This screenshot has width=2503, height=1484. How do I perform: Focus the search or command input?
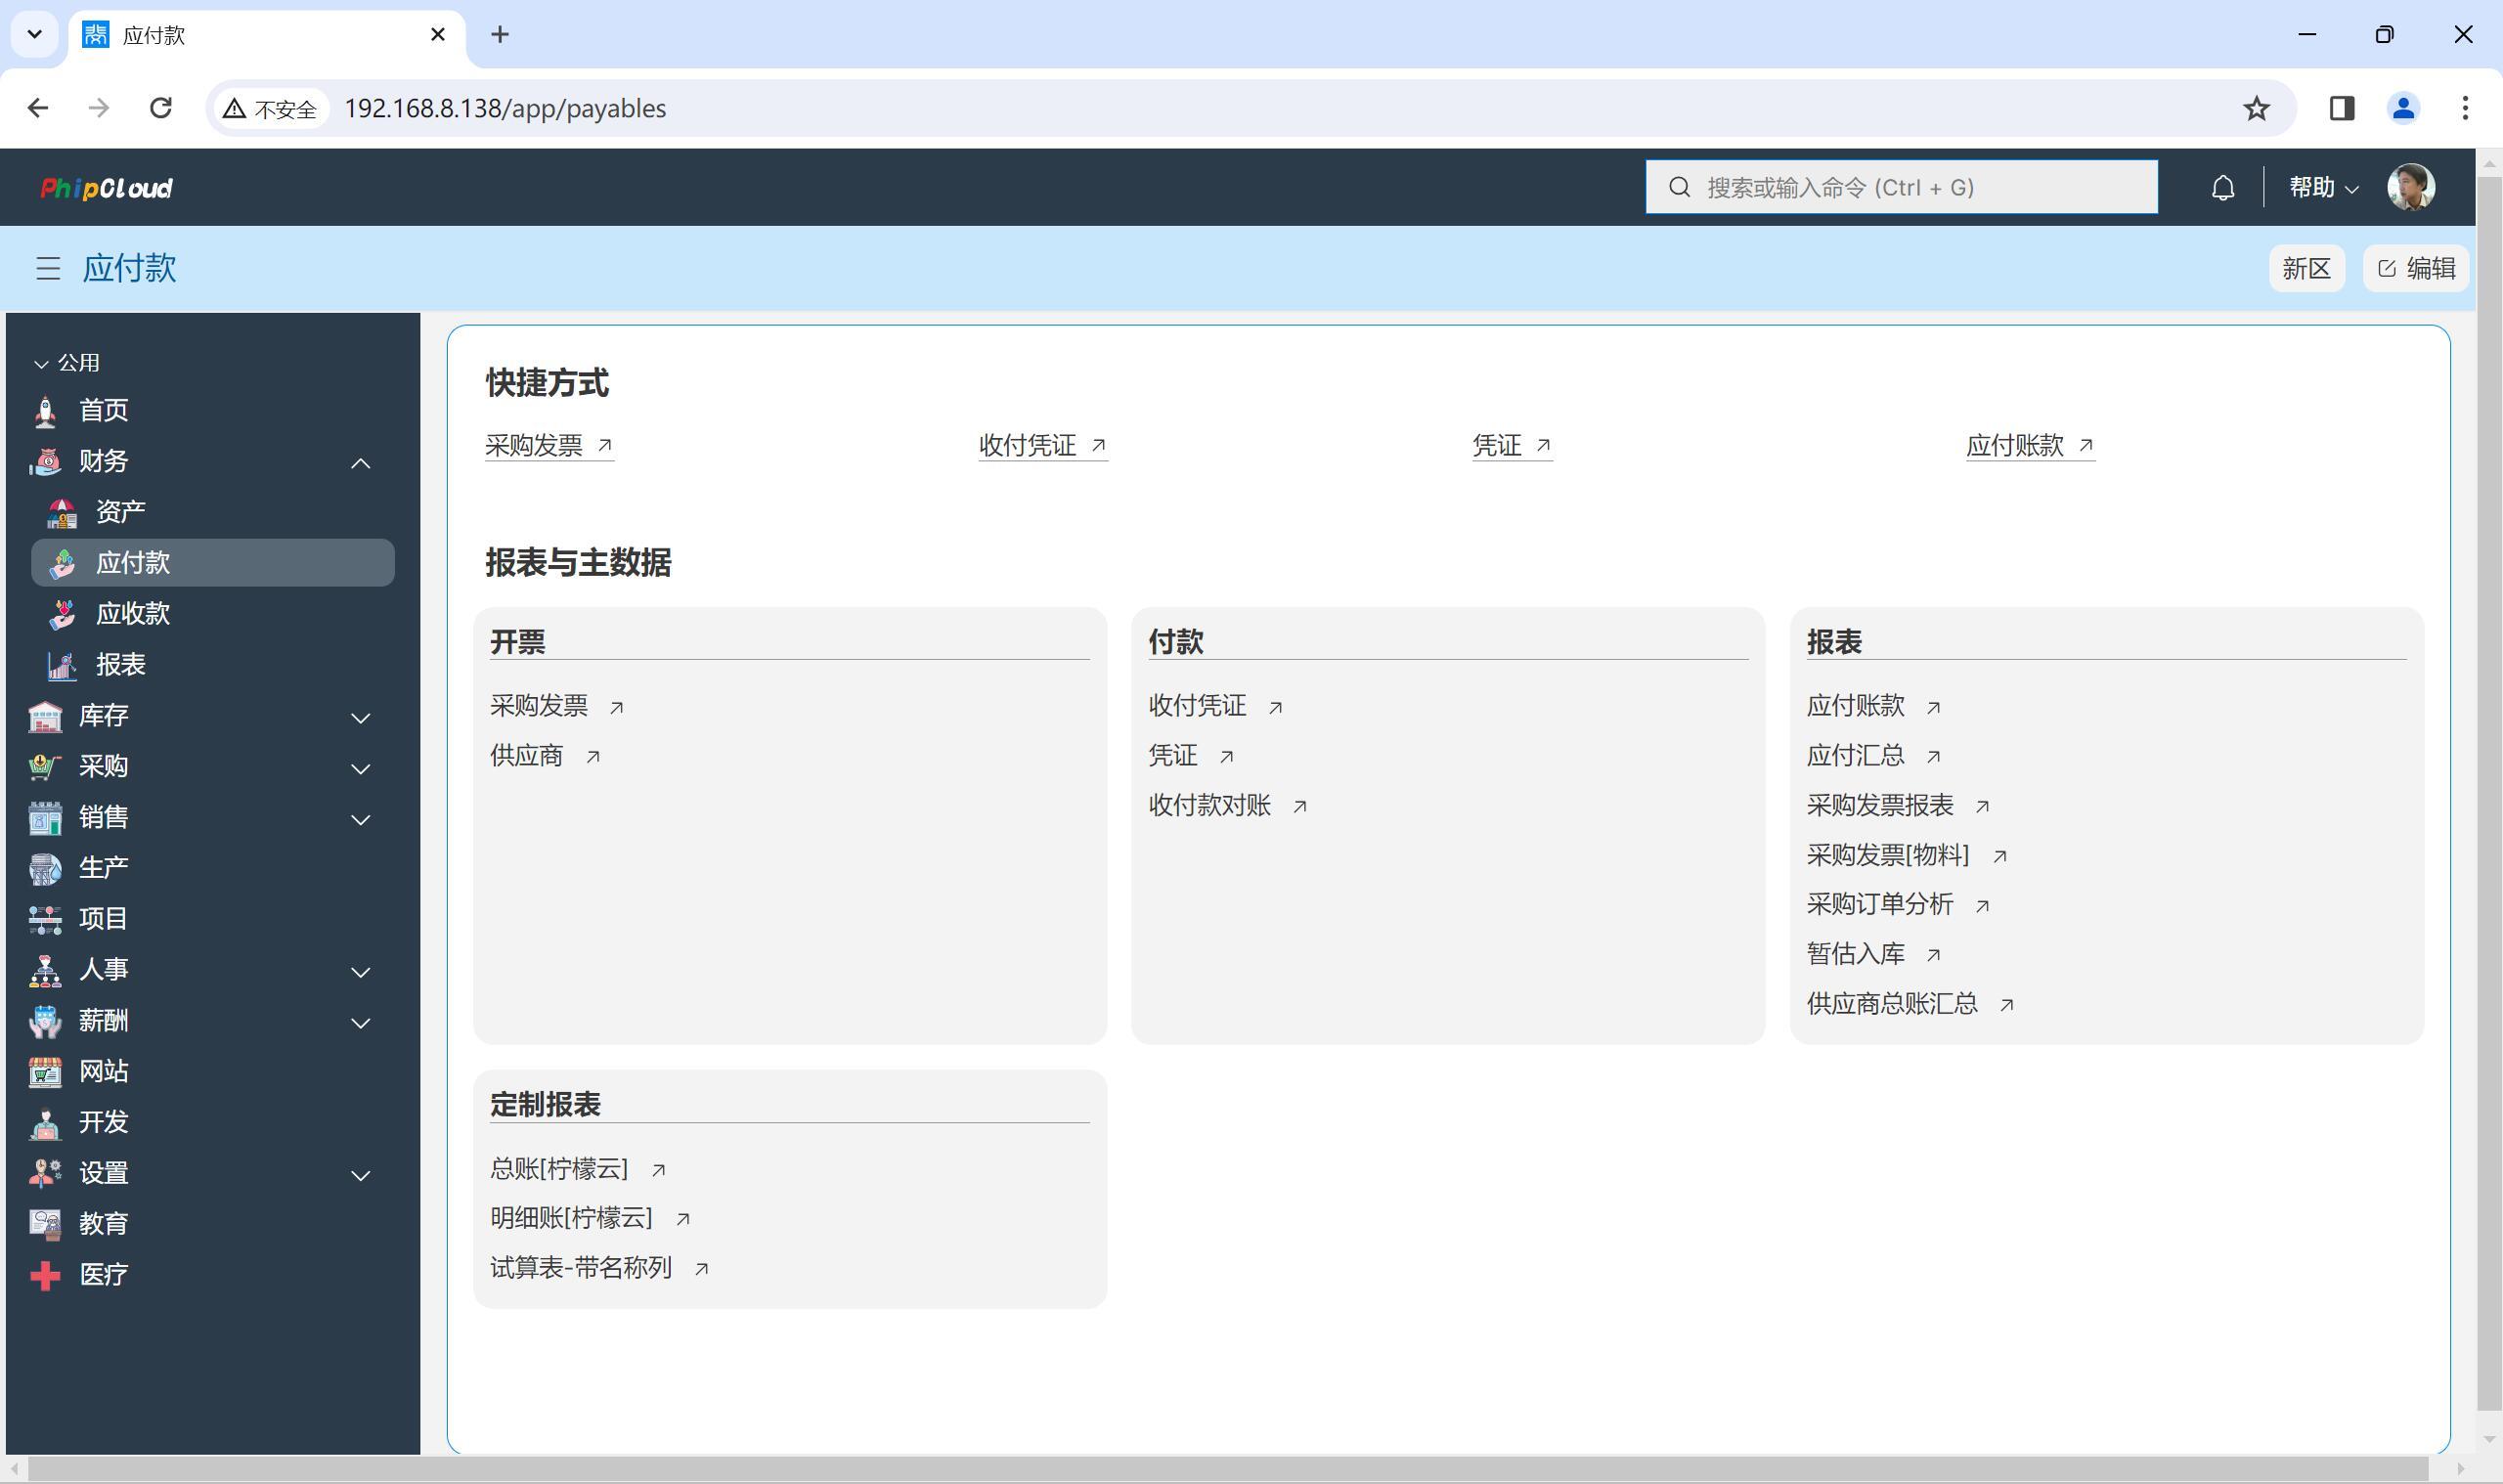click(x=1901, y=187)
